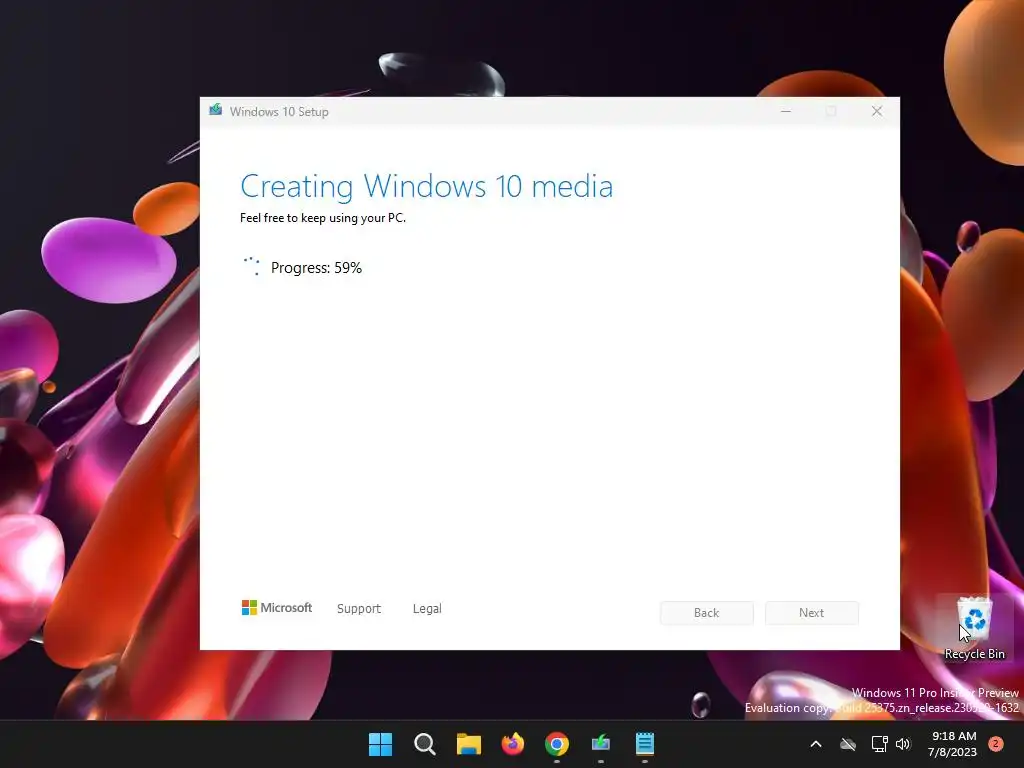Open the Windows Start menu

(x=380, y=744)
